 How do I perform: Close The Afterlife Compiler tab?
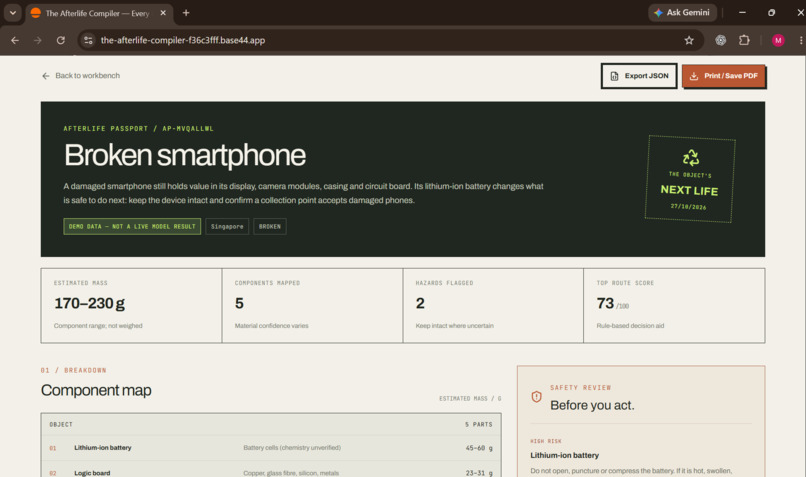[163, 13]
